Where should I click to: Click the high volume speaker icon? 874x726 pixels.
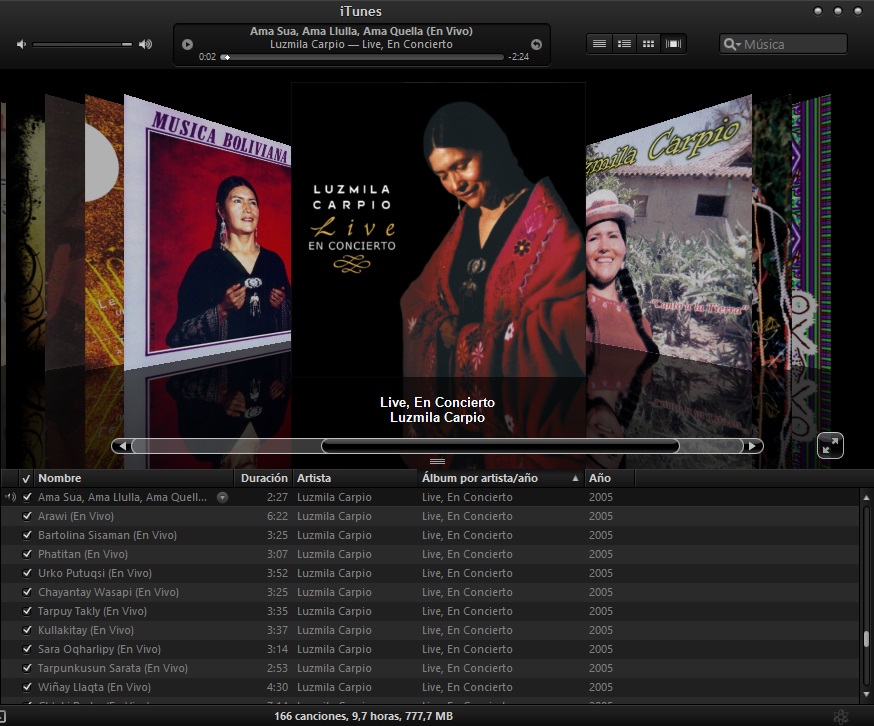pos(145,44)
